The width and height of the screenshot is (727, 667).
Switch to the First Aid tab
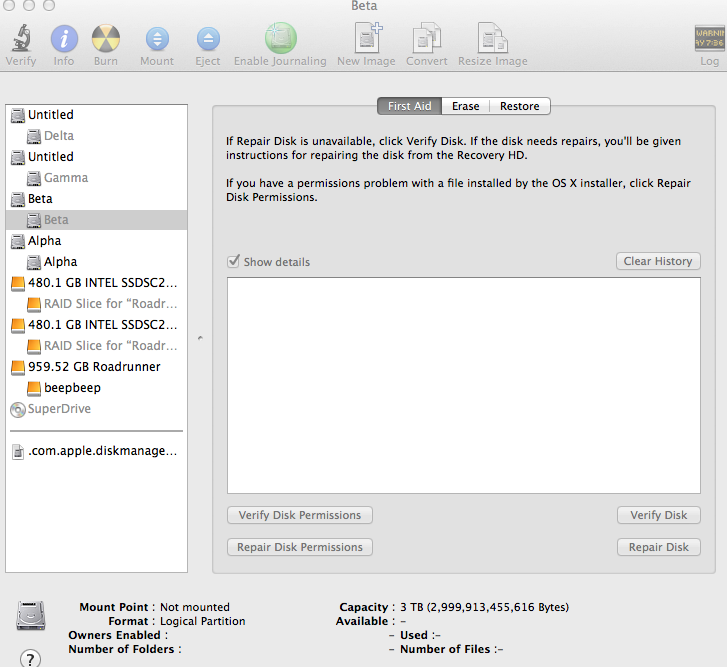[409, 106]
